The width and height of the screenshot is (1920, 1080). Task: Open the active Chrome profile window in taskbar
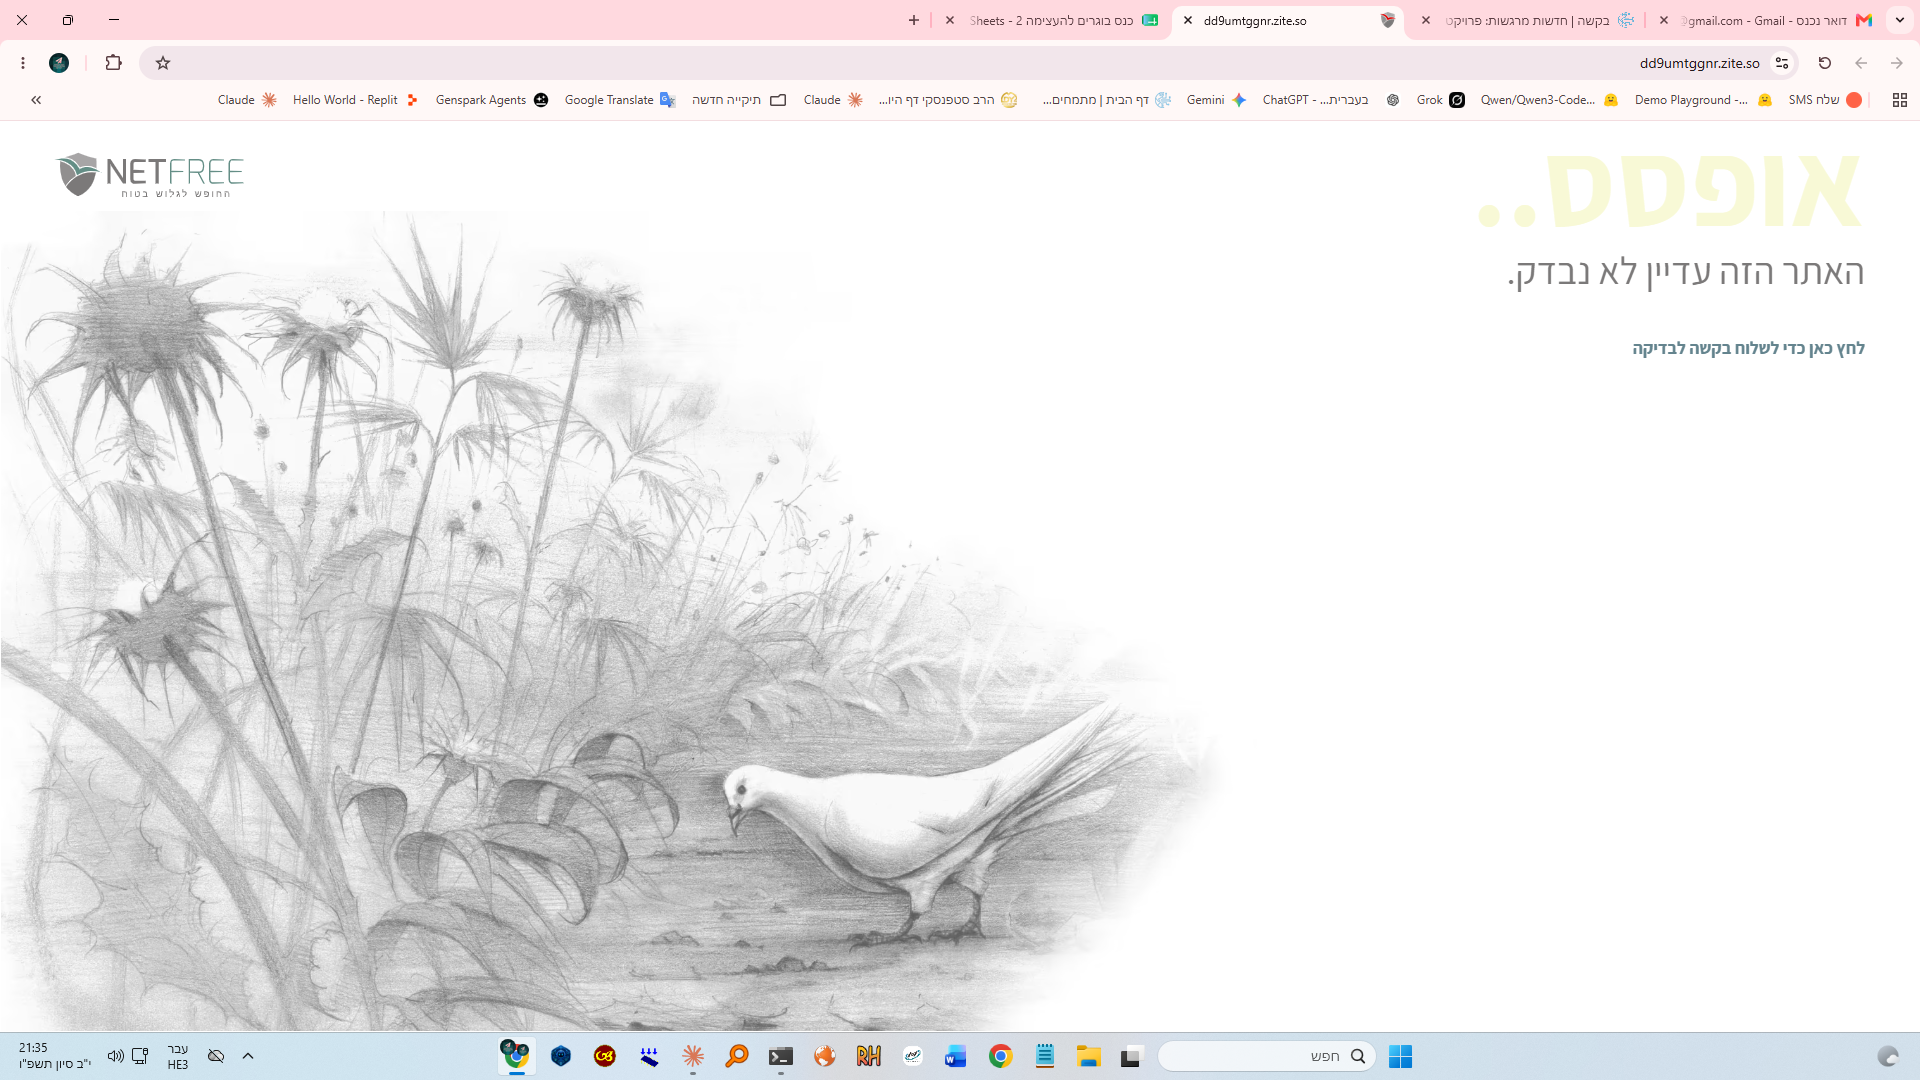point(516,1056)
